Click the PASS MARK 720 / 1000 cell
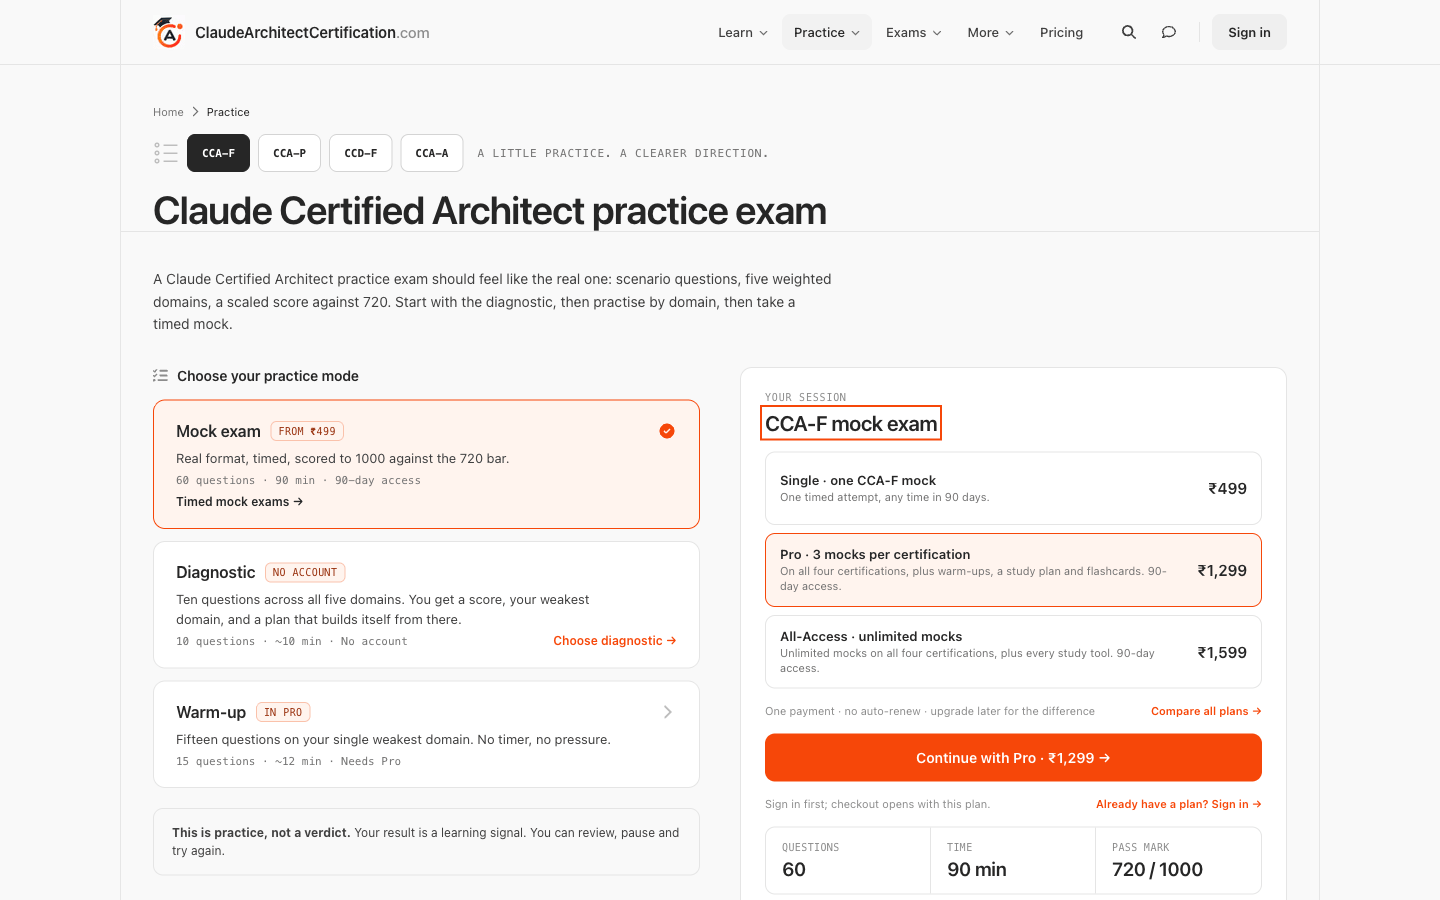1440x900 pixels. [x=1178, y=860]
